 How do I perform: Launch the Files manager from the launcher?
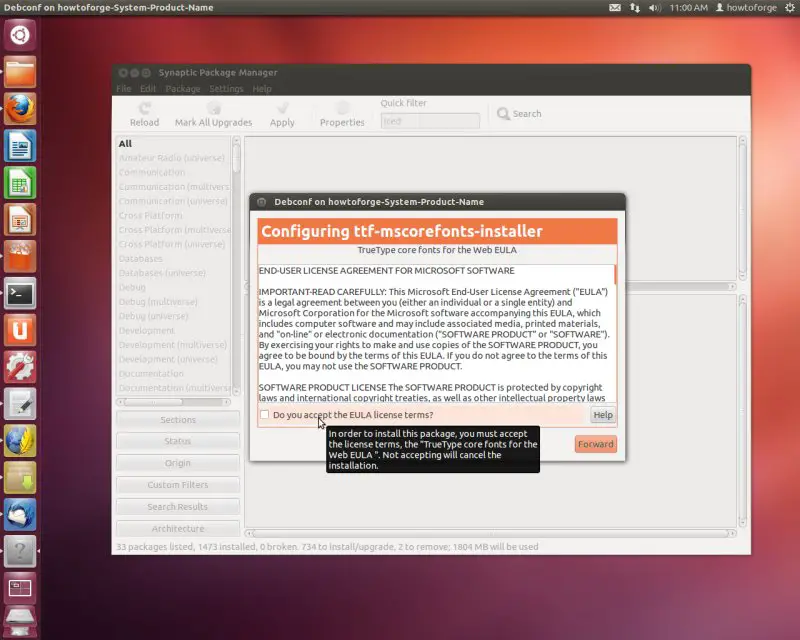20,72
